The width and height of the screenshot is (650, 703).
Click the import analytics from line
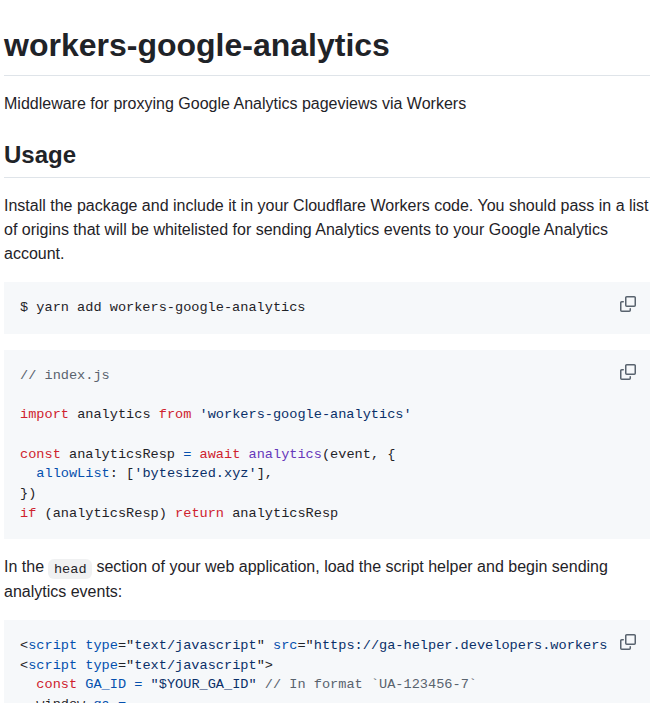tap(215, 414)
